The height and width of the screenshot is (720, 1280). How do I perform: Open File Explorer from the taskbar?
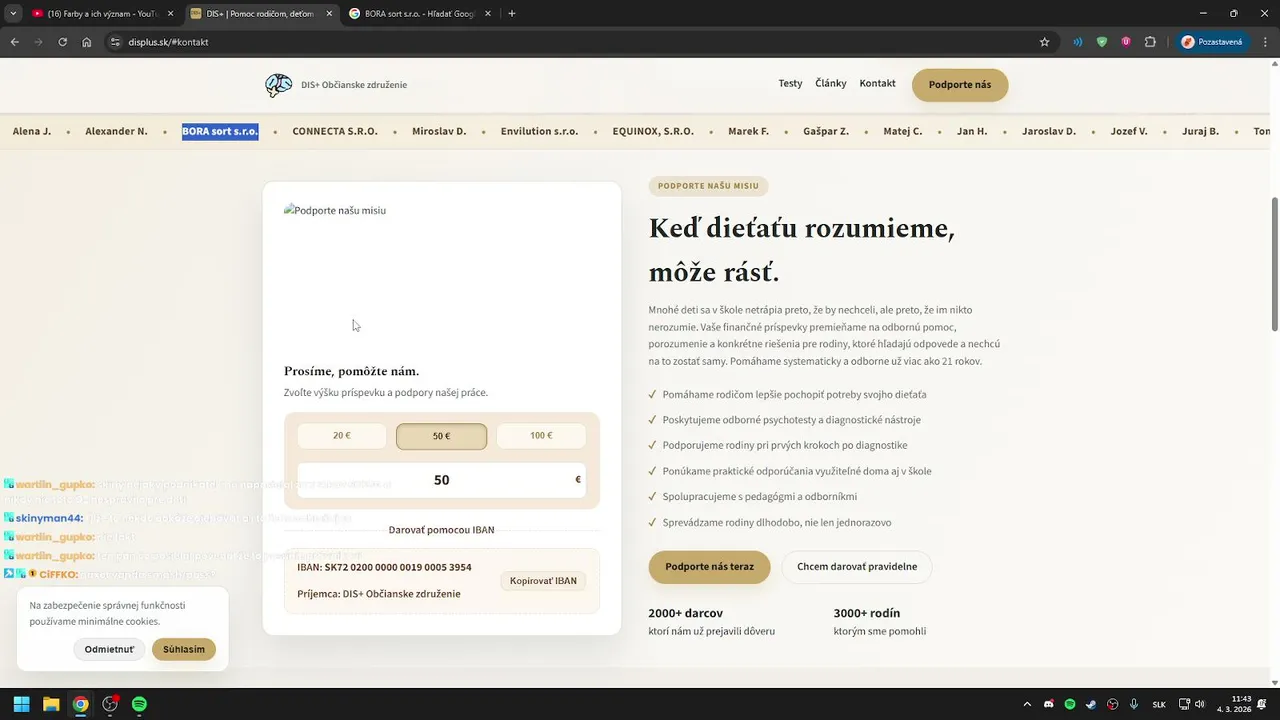(x=51, y=704)
